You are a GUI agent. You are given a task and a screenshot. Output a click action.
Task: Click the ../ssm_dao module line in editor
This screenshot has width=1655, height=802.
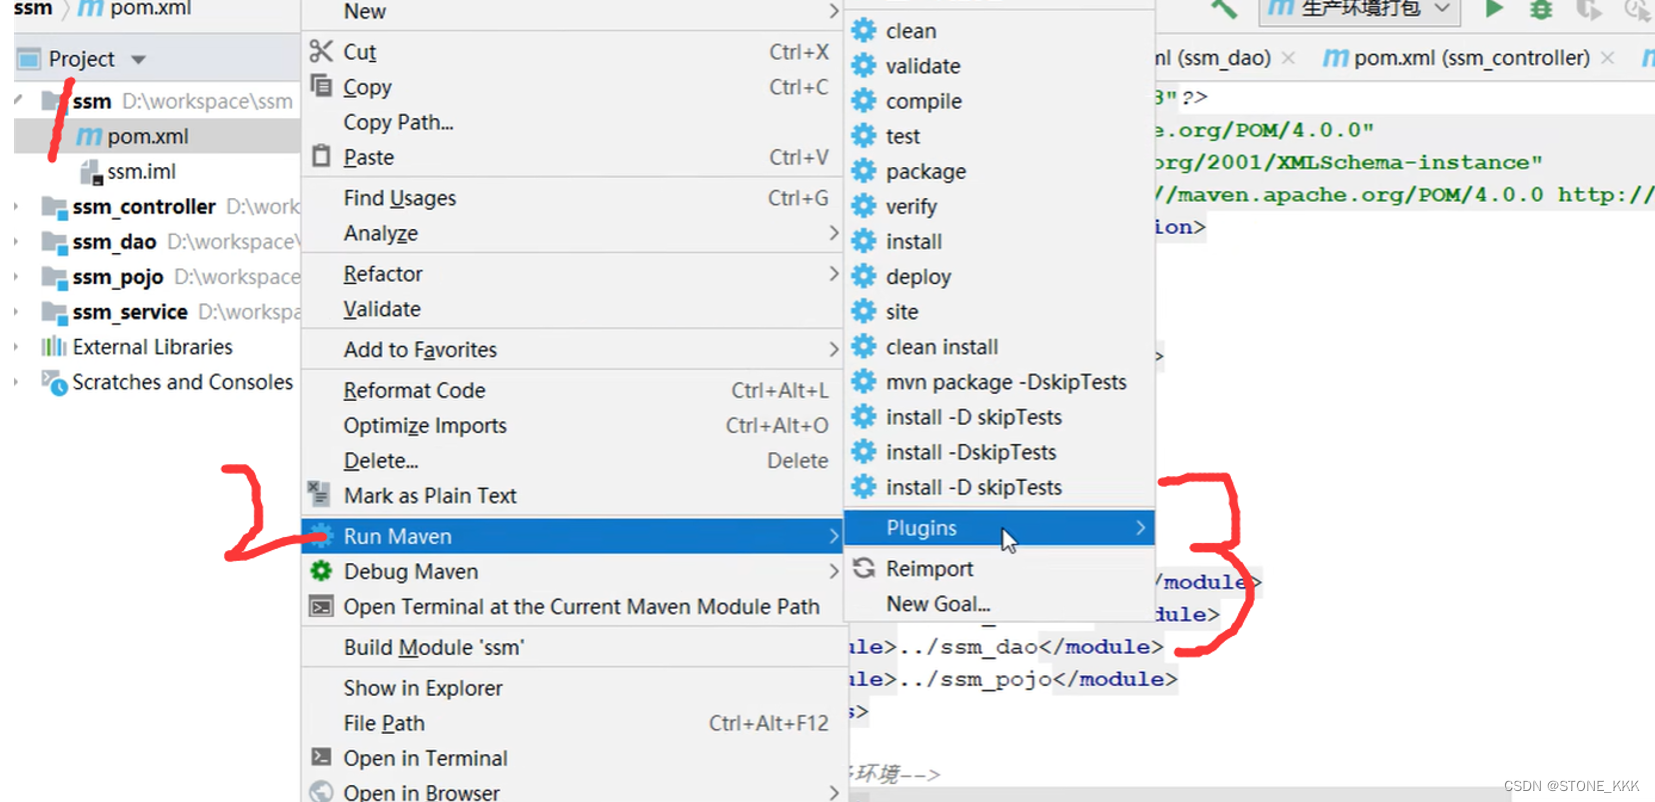pyautogui.click(x=1006, y=647)
